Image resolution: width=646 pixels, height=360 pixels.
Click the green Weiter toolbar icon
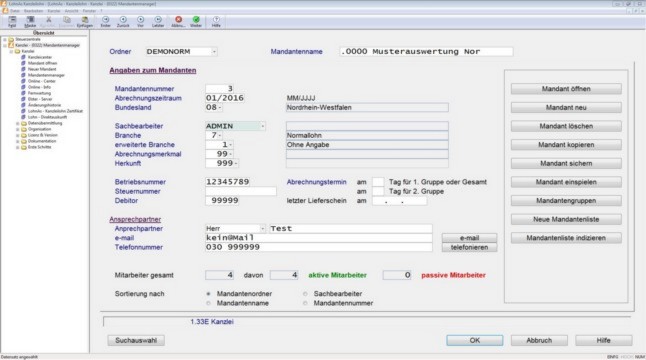196,20
